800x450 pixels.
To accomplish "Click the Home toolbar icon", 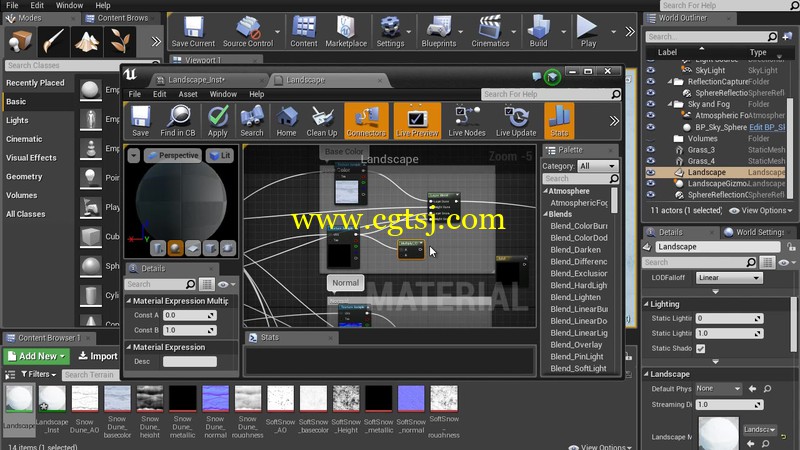I will [x=286, y=120].
